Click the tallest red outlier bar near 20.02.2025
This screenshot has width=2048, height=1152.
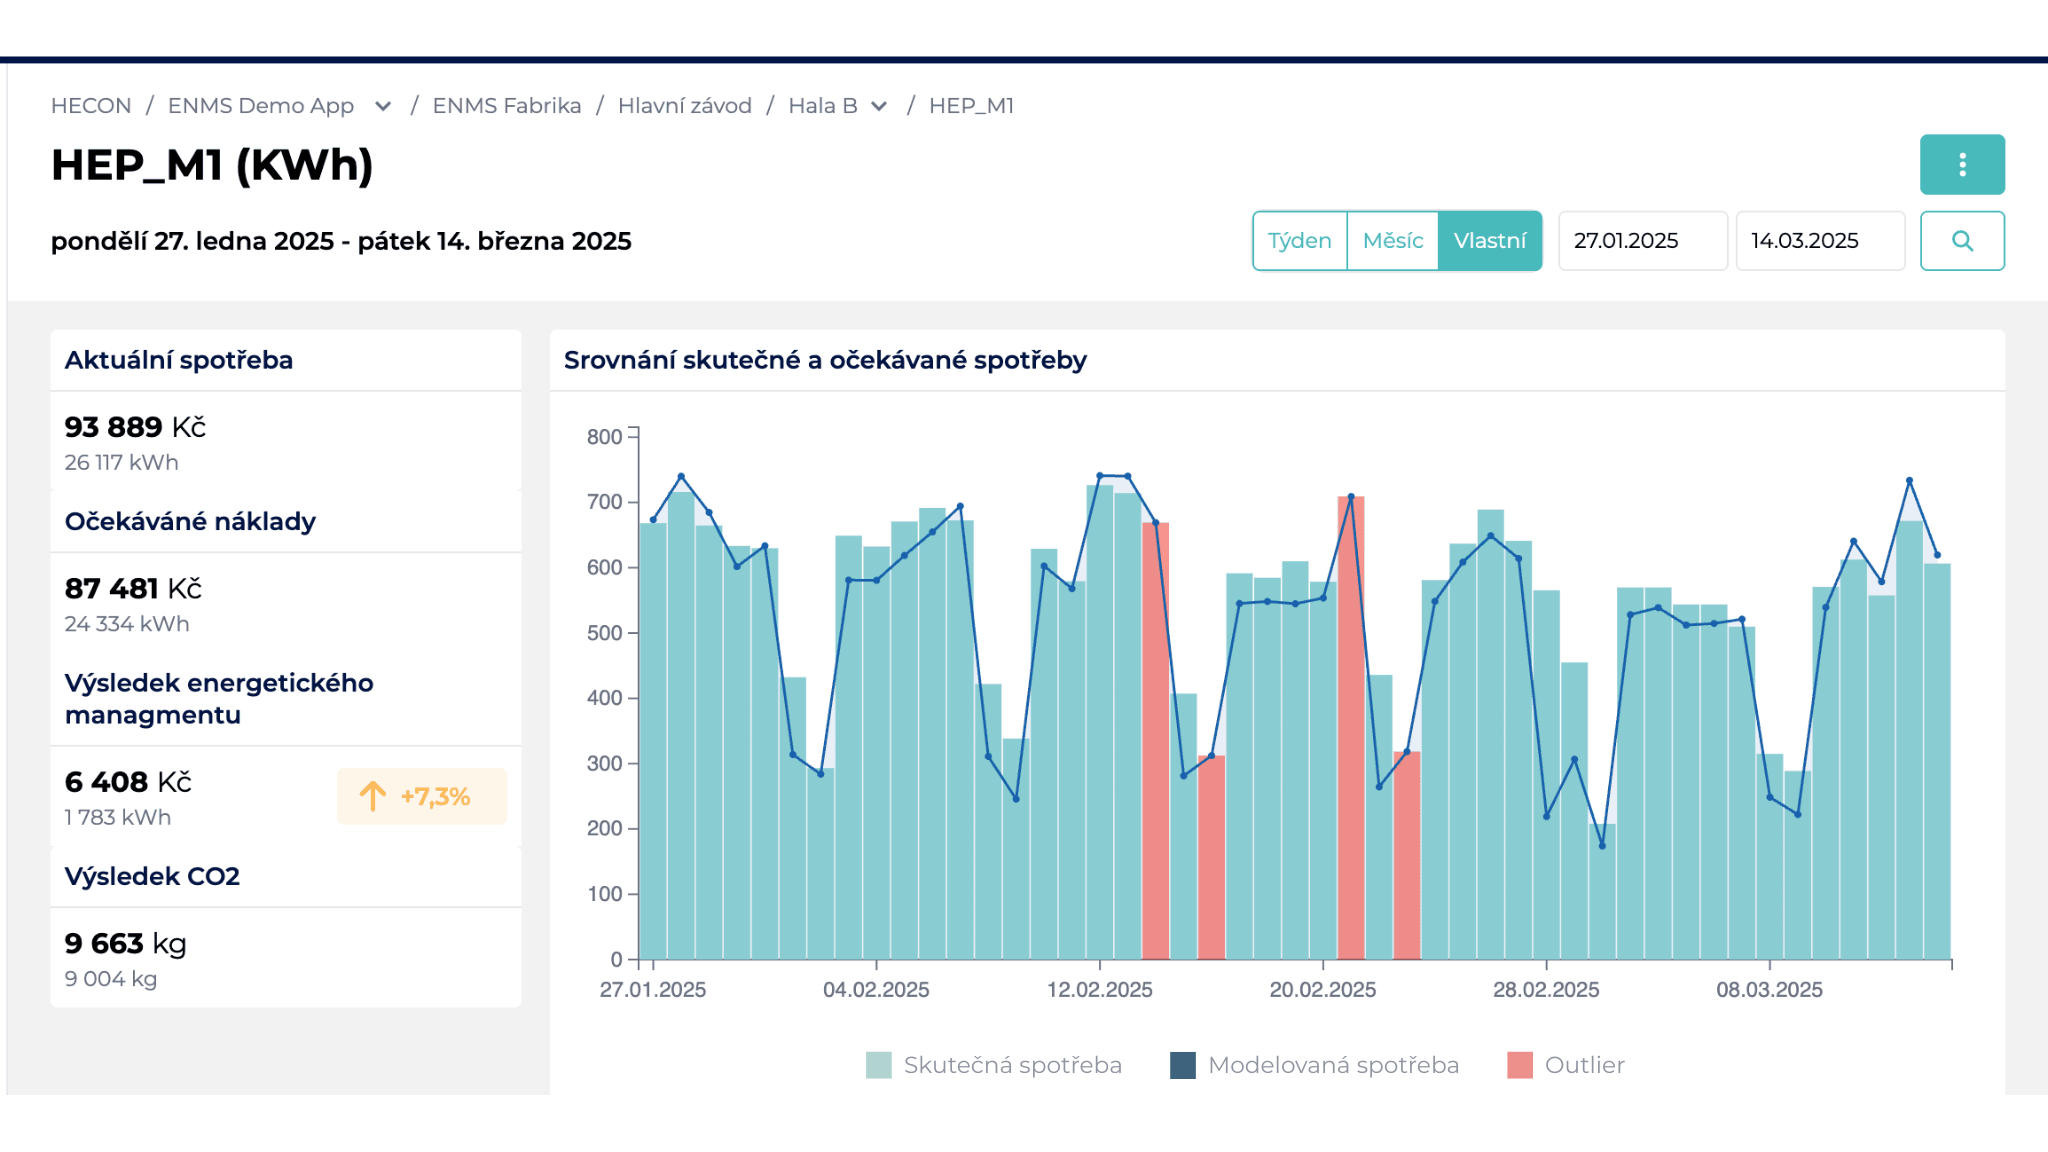tap(1351, 728)
